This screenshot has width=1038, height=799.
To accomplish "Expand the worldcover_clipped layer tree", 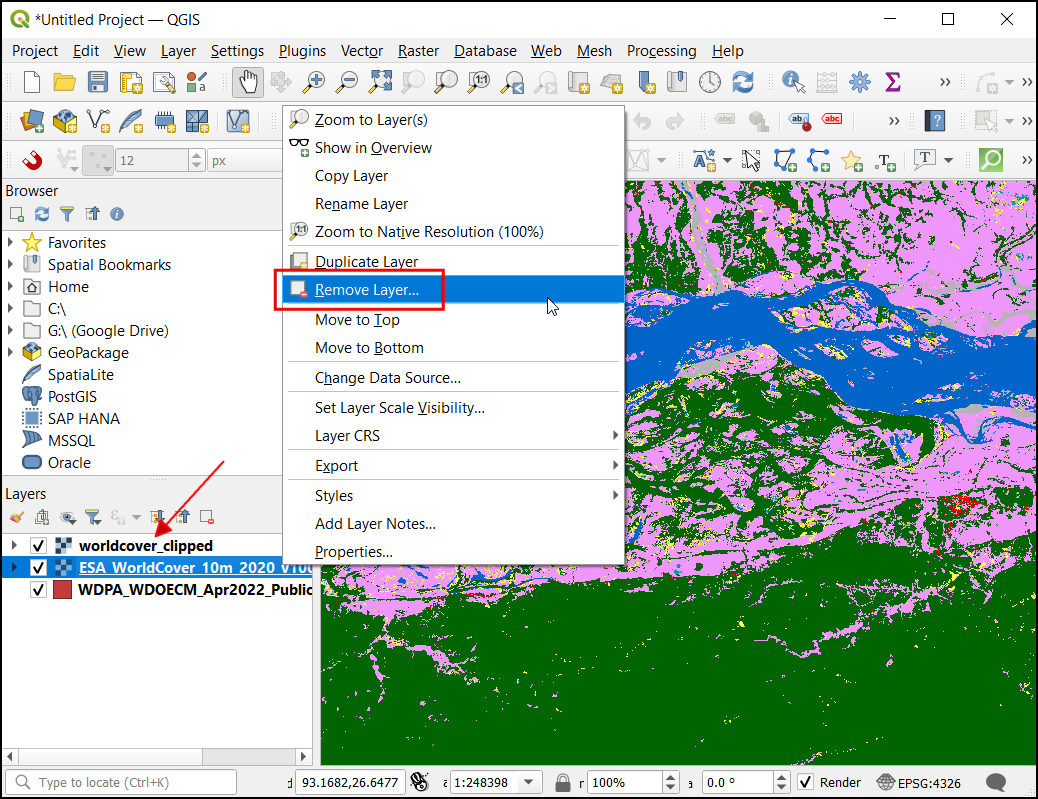I will point(13,546).
